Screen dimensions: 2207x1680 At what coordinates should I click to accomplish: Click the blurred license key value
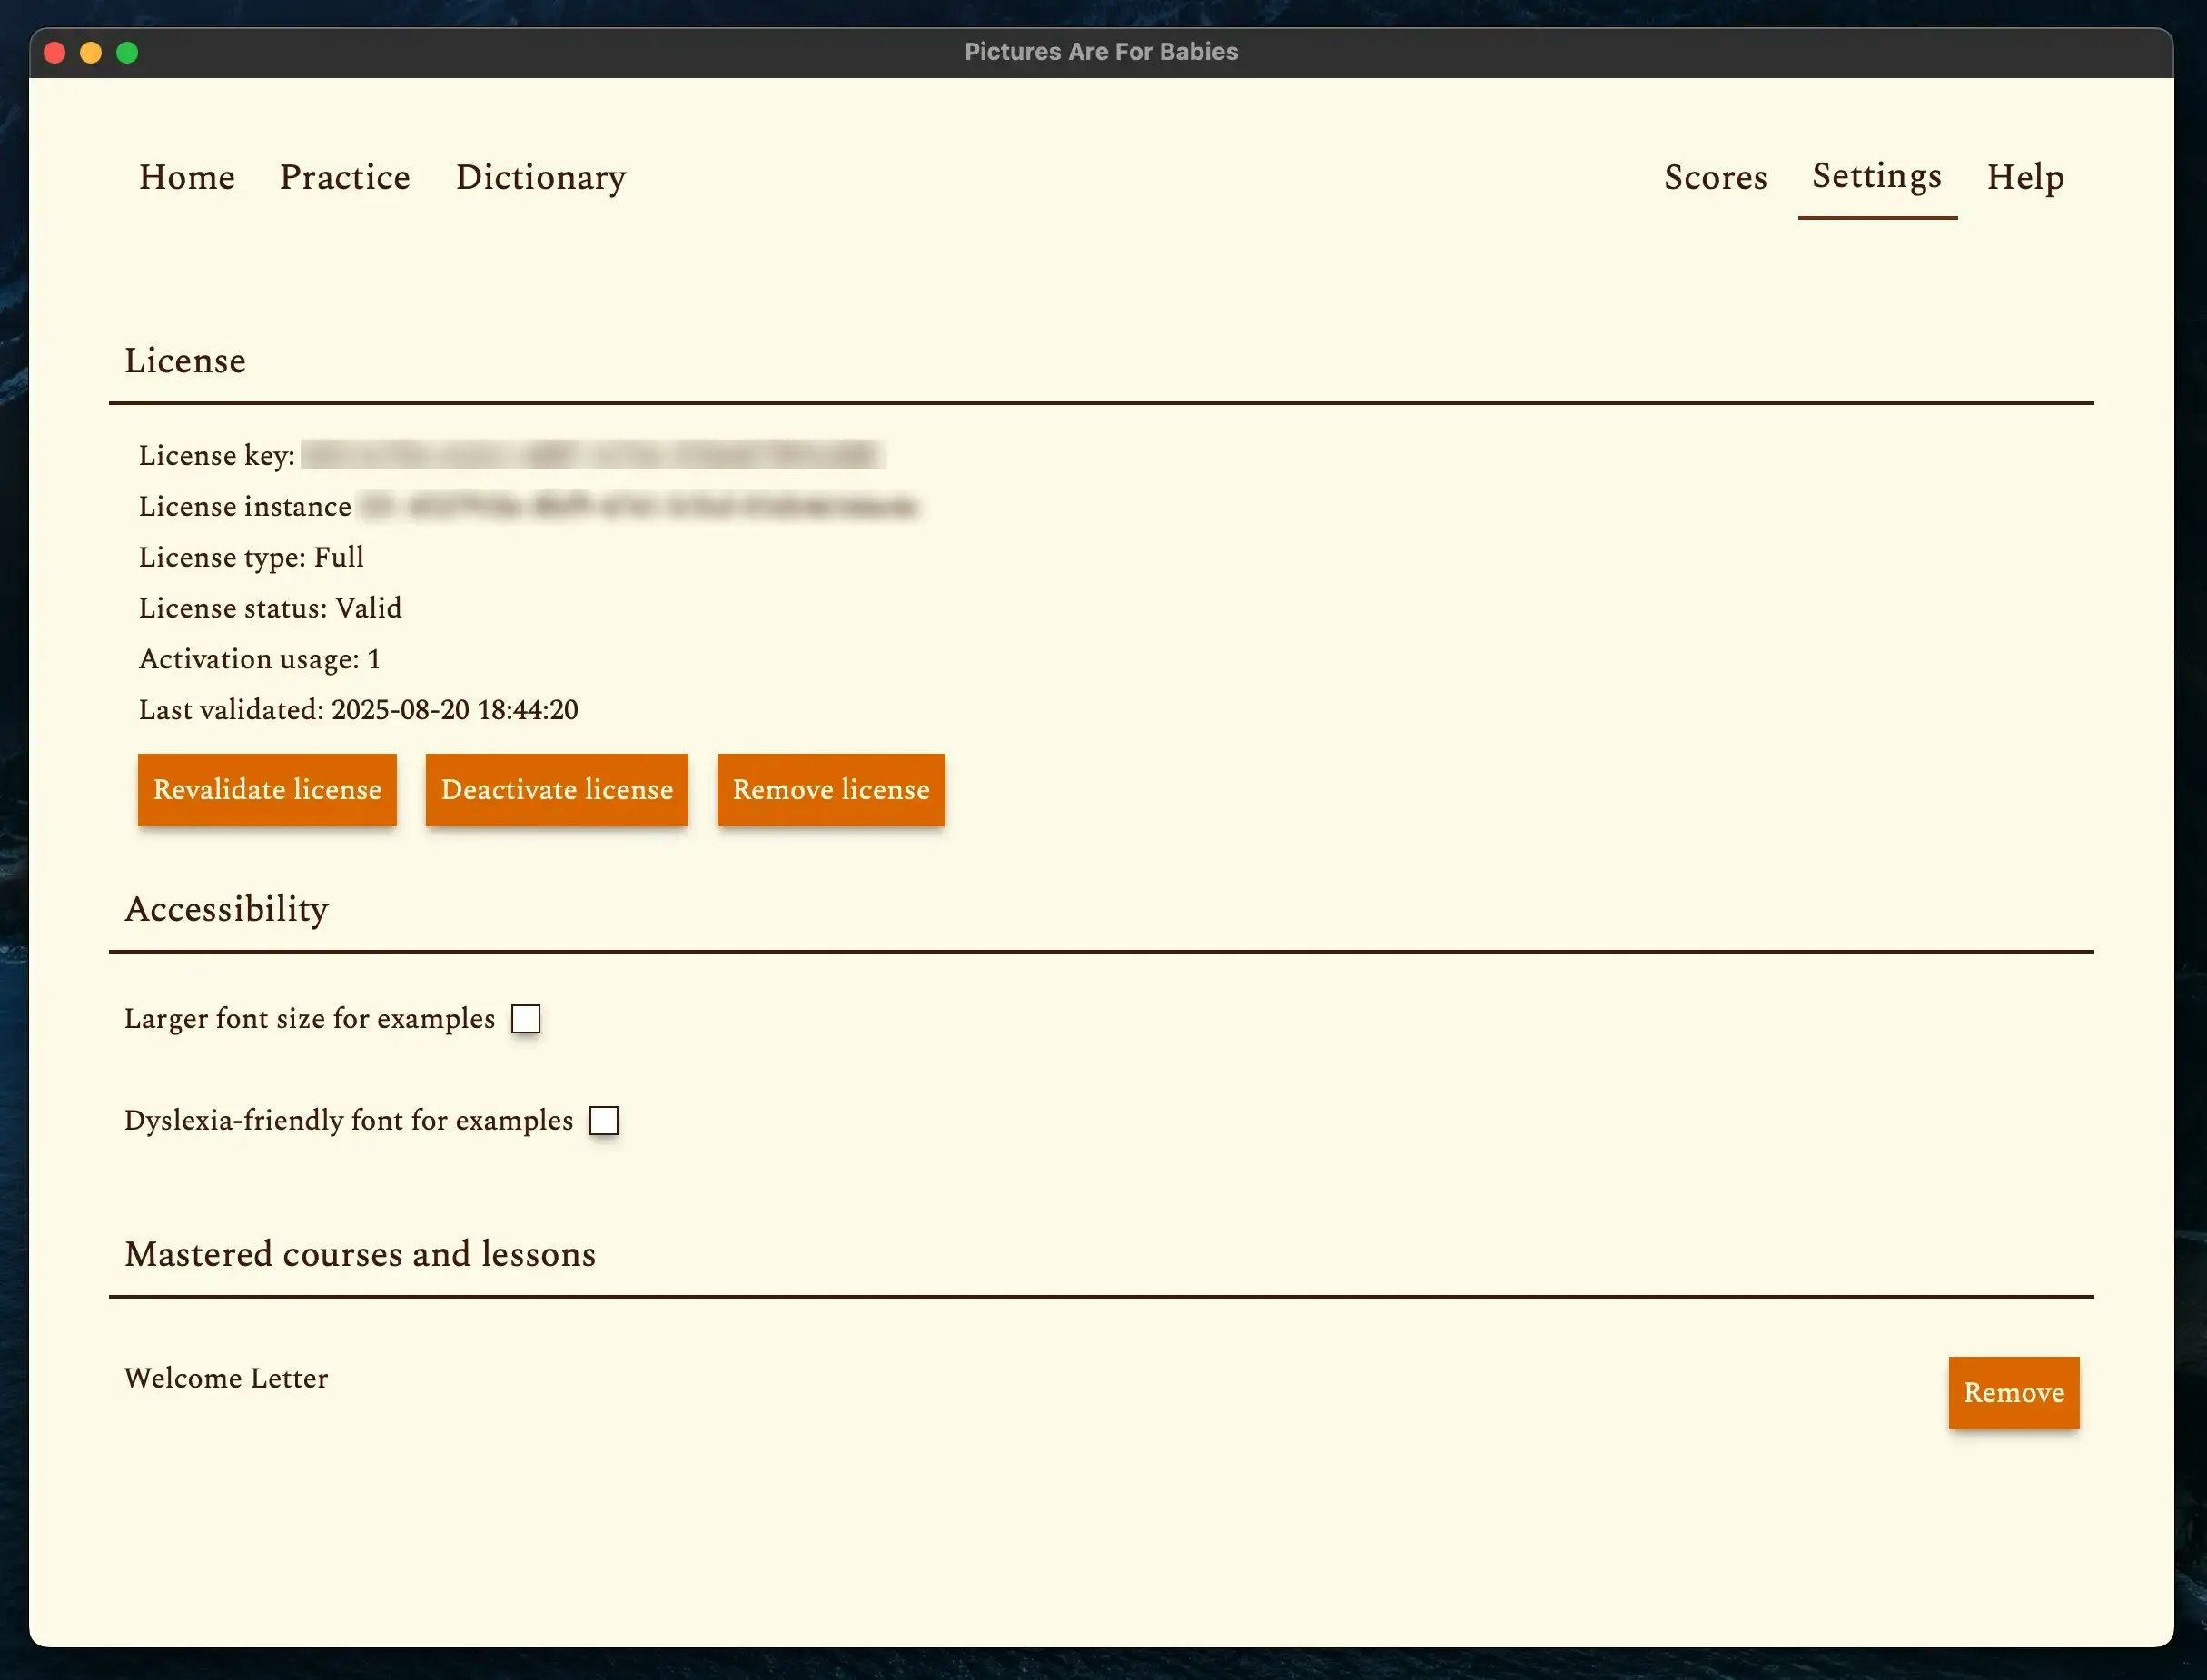tap(590, 455)
